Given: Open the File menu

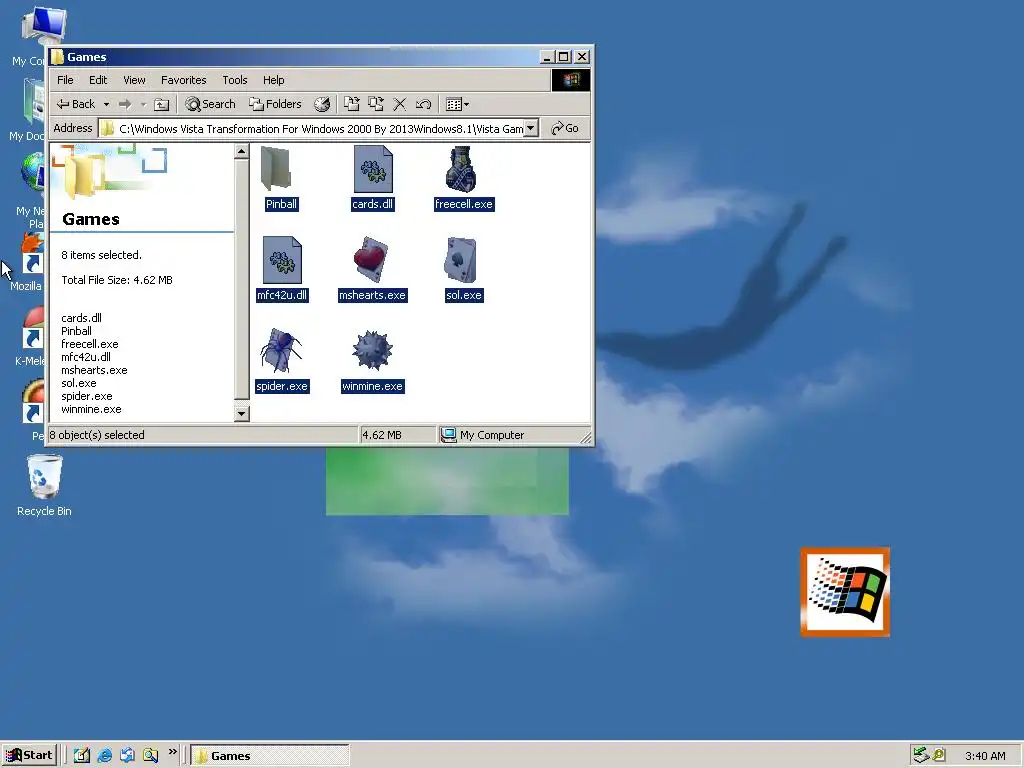Looking at the screenshot, I should [65, 80].
